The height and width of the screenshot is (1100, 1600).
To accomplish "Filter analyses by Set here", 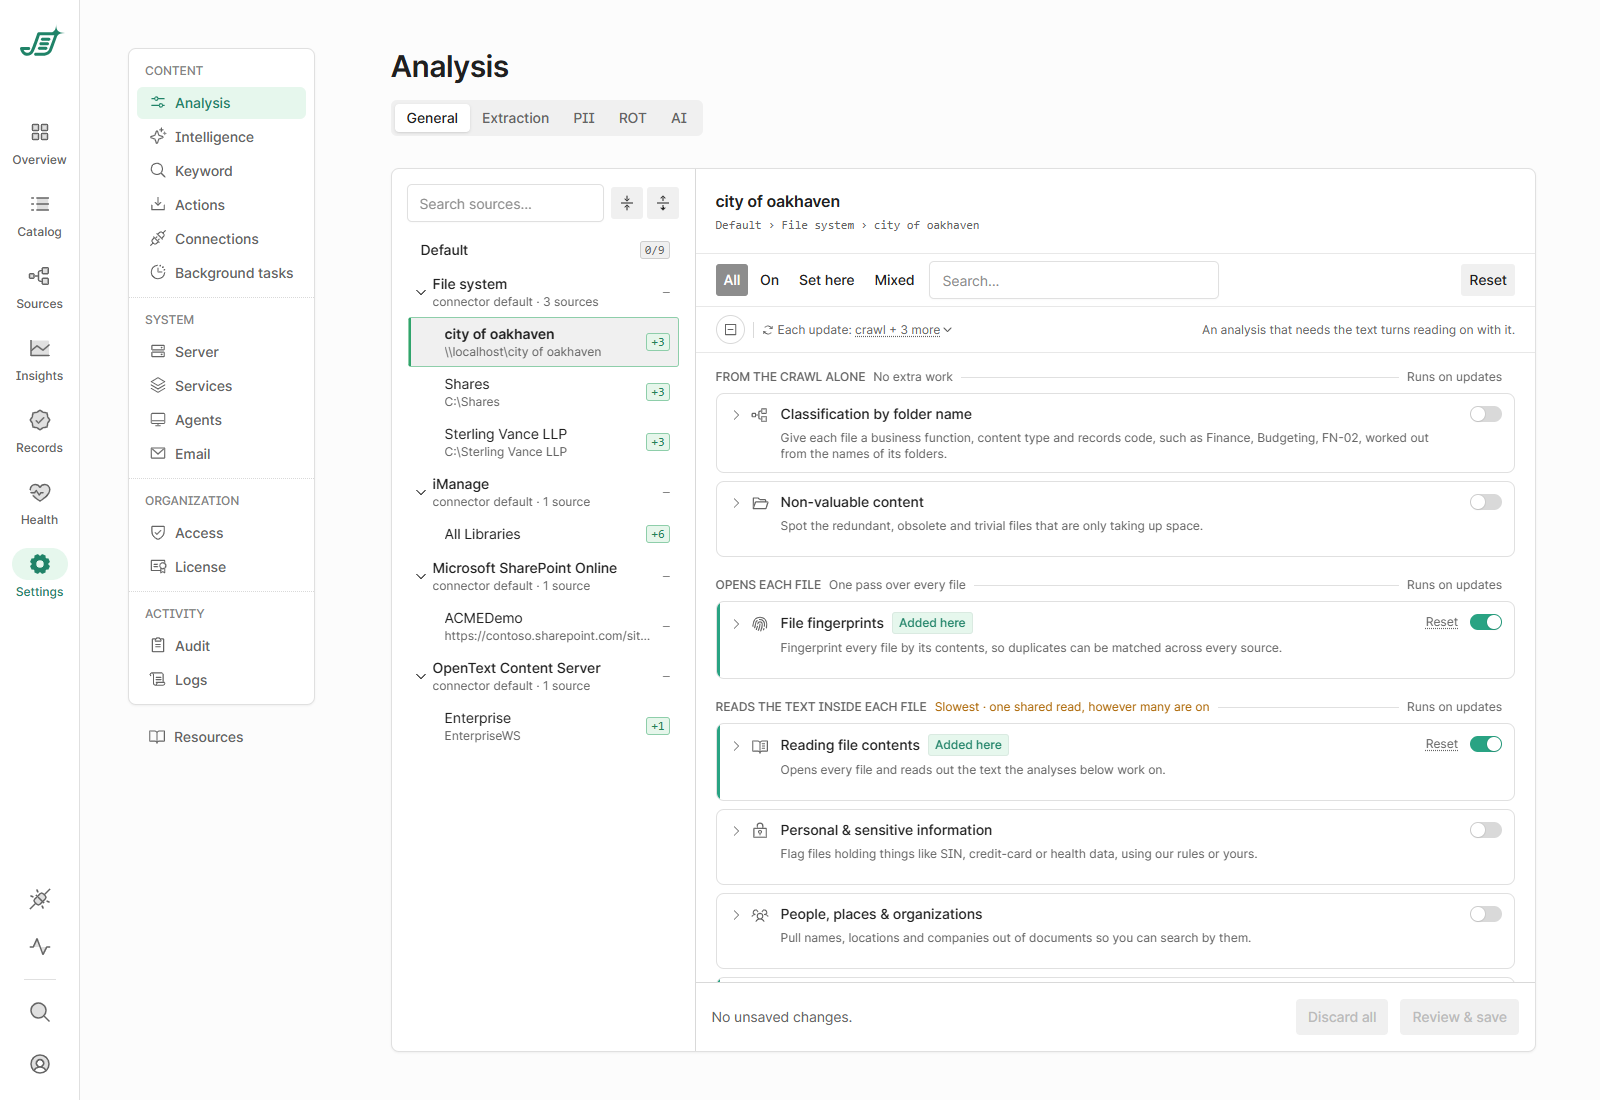I will [x=826, y=280].
